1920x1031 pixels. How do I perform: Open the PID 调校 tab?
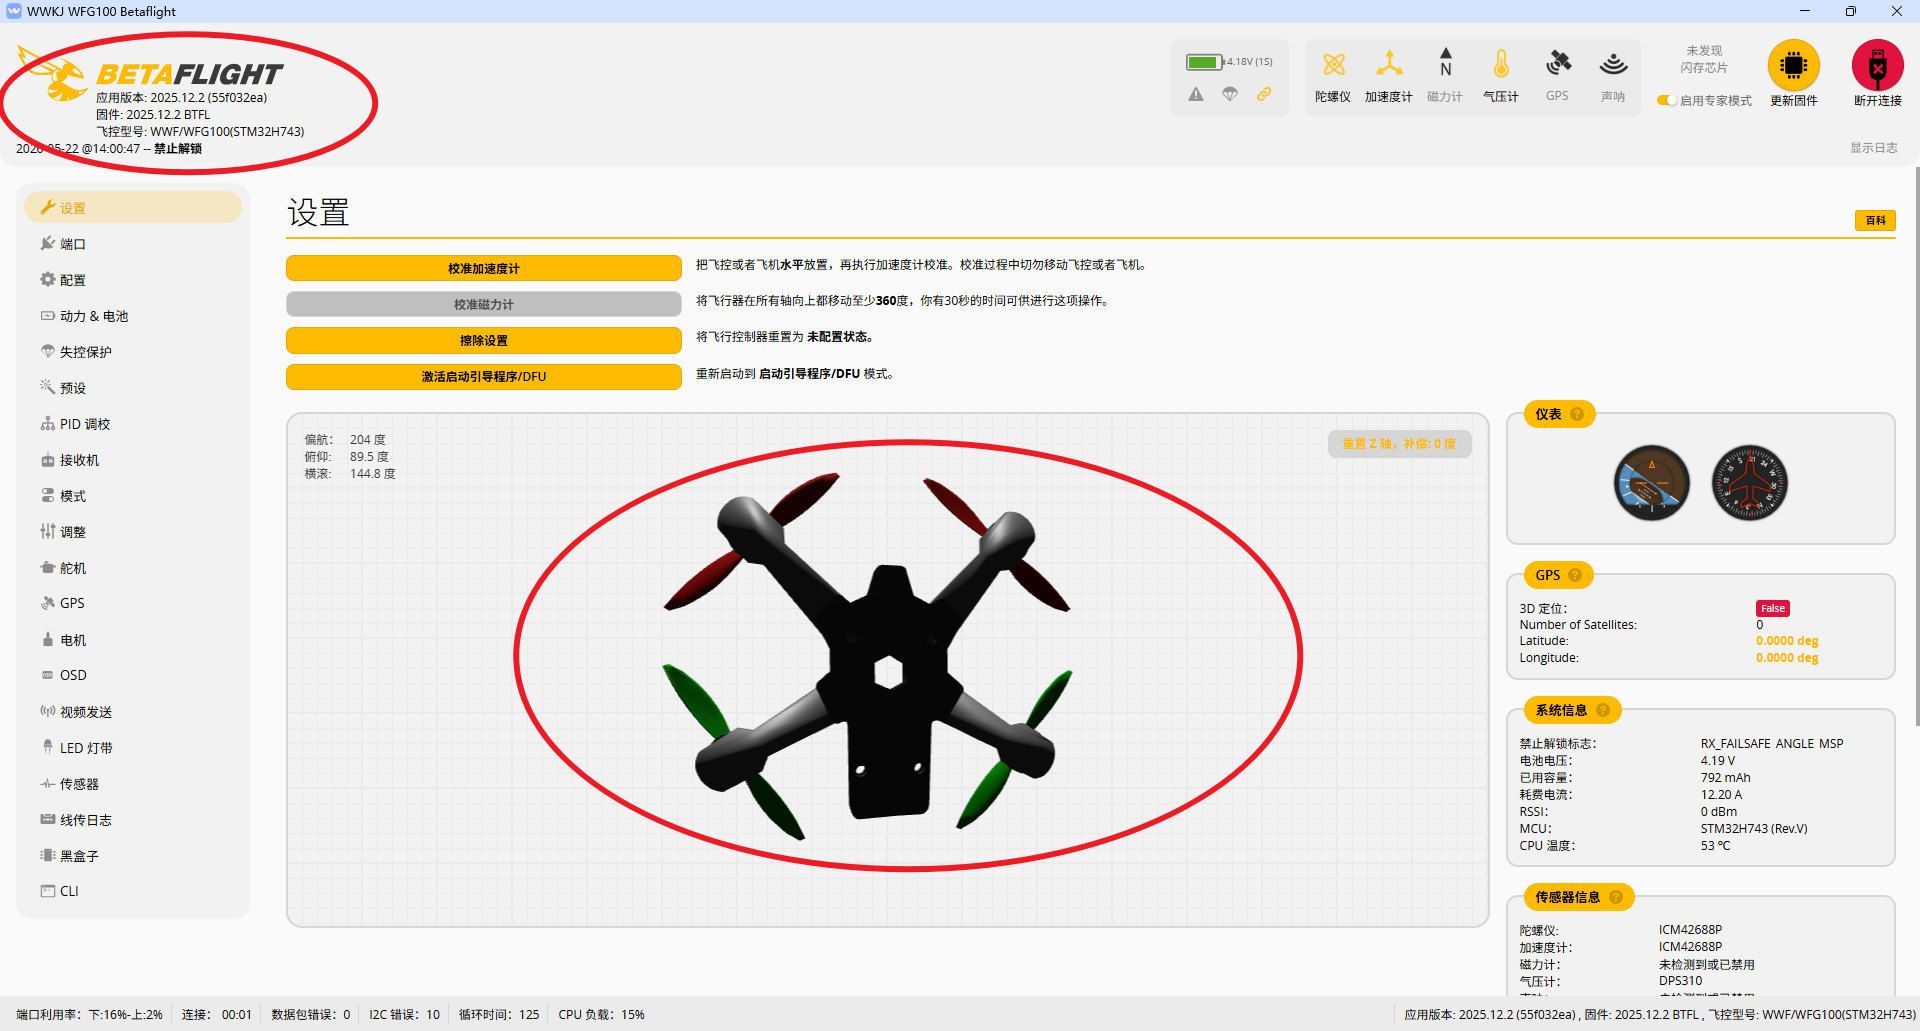[x=133, y=424]
